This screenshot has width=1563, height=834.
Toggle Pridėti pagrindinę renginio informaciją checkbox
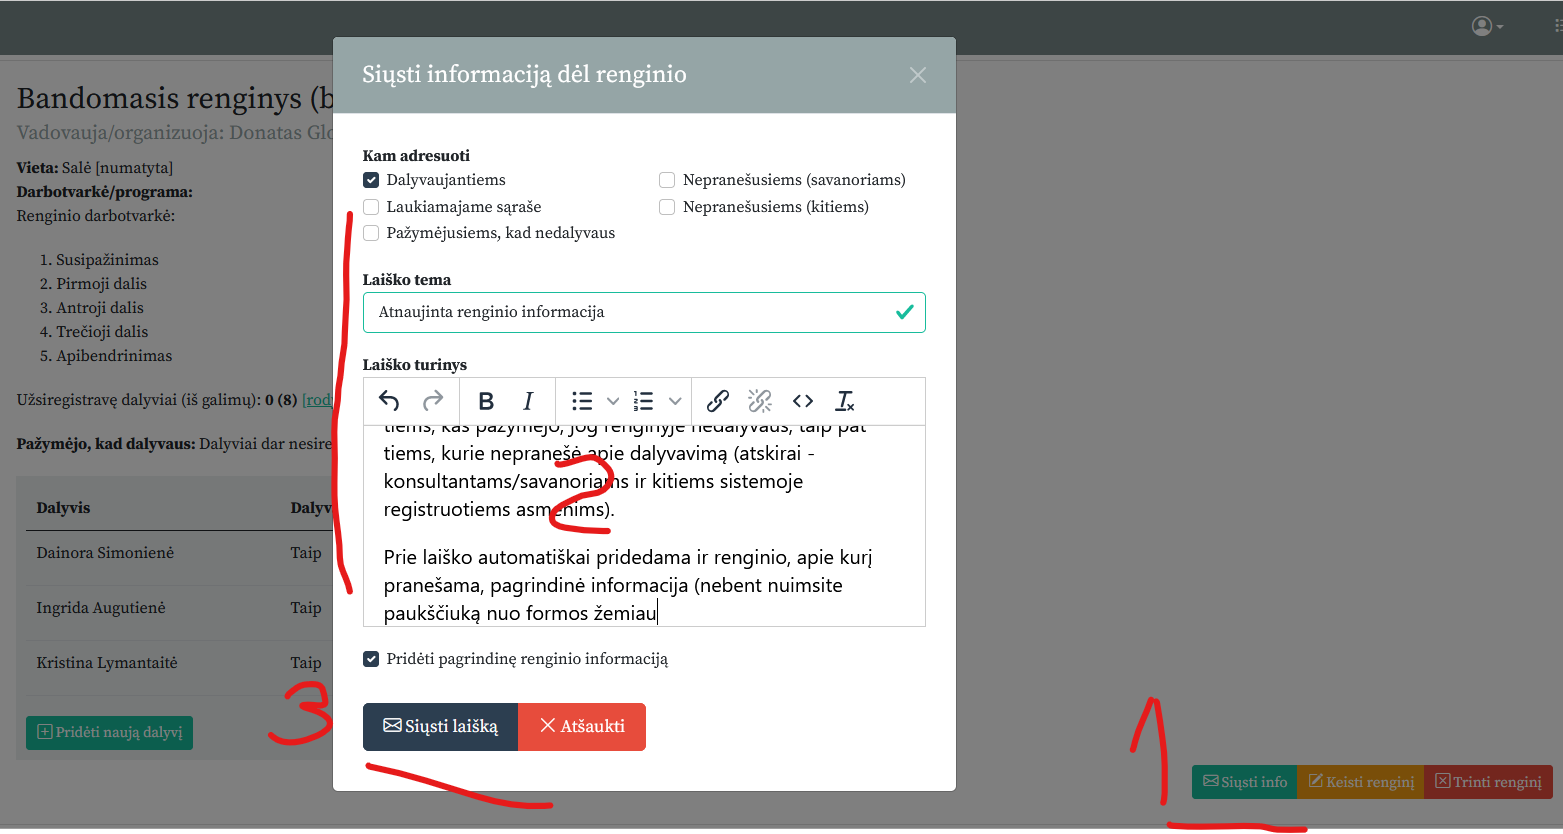click(371, 659)
